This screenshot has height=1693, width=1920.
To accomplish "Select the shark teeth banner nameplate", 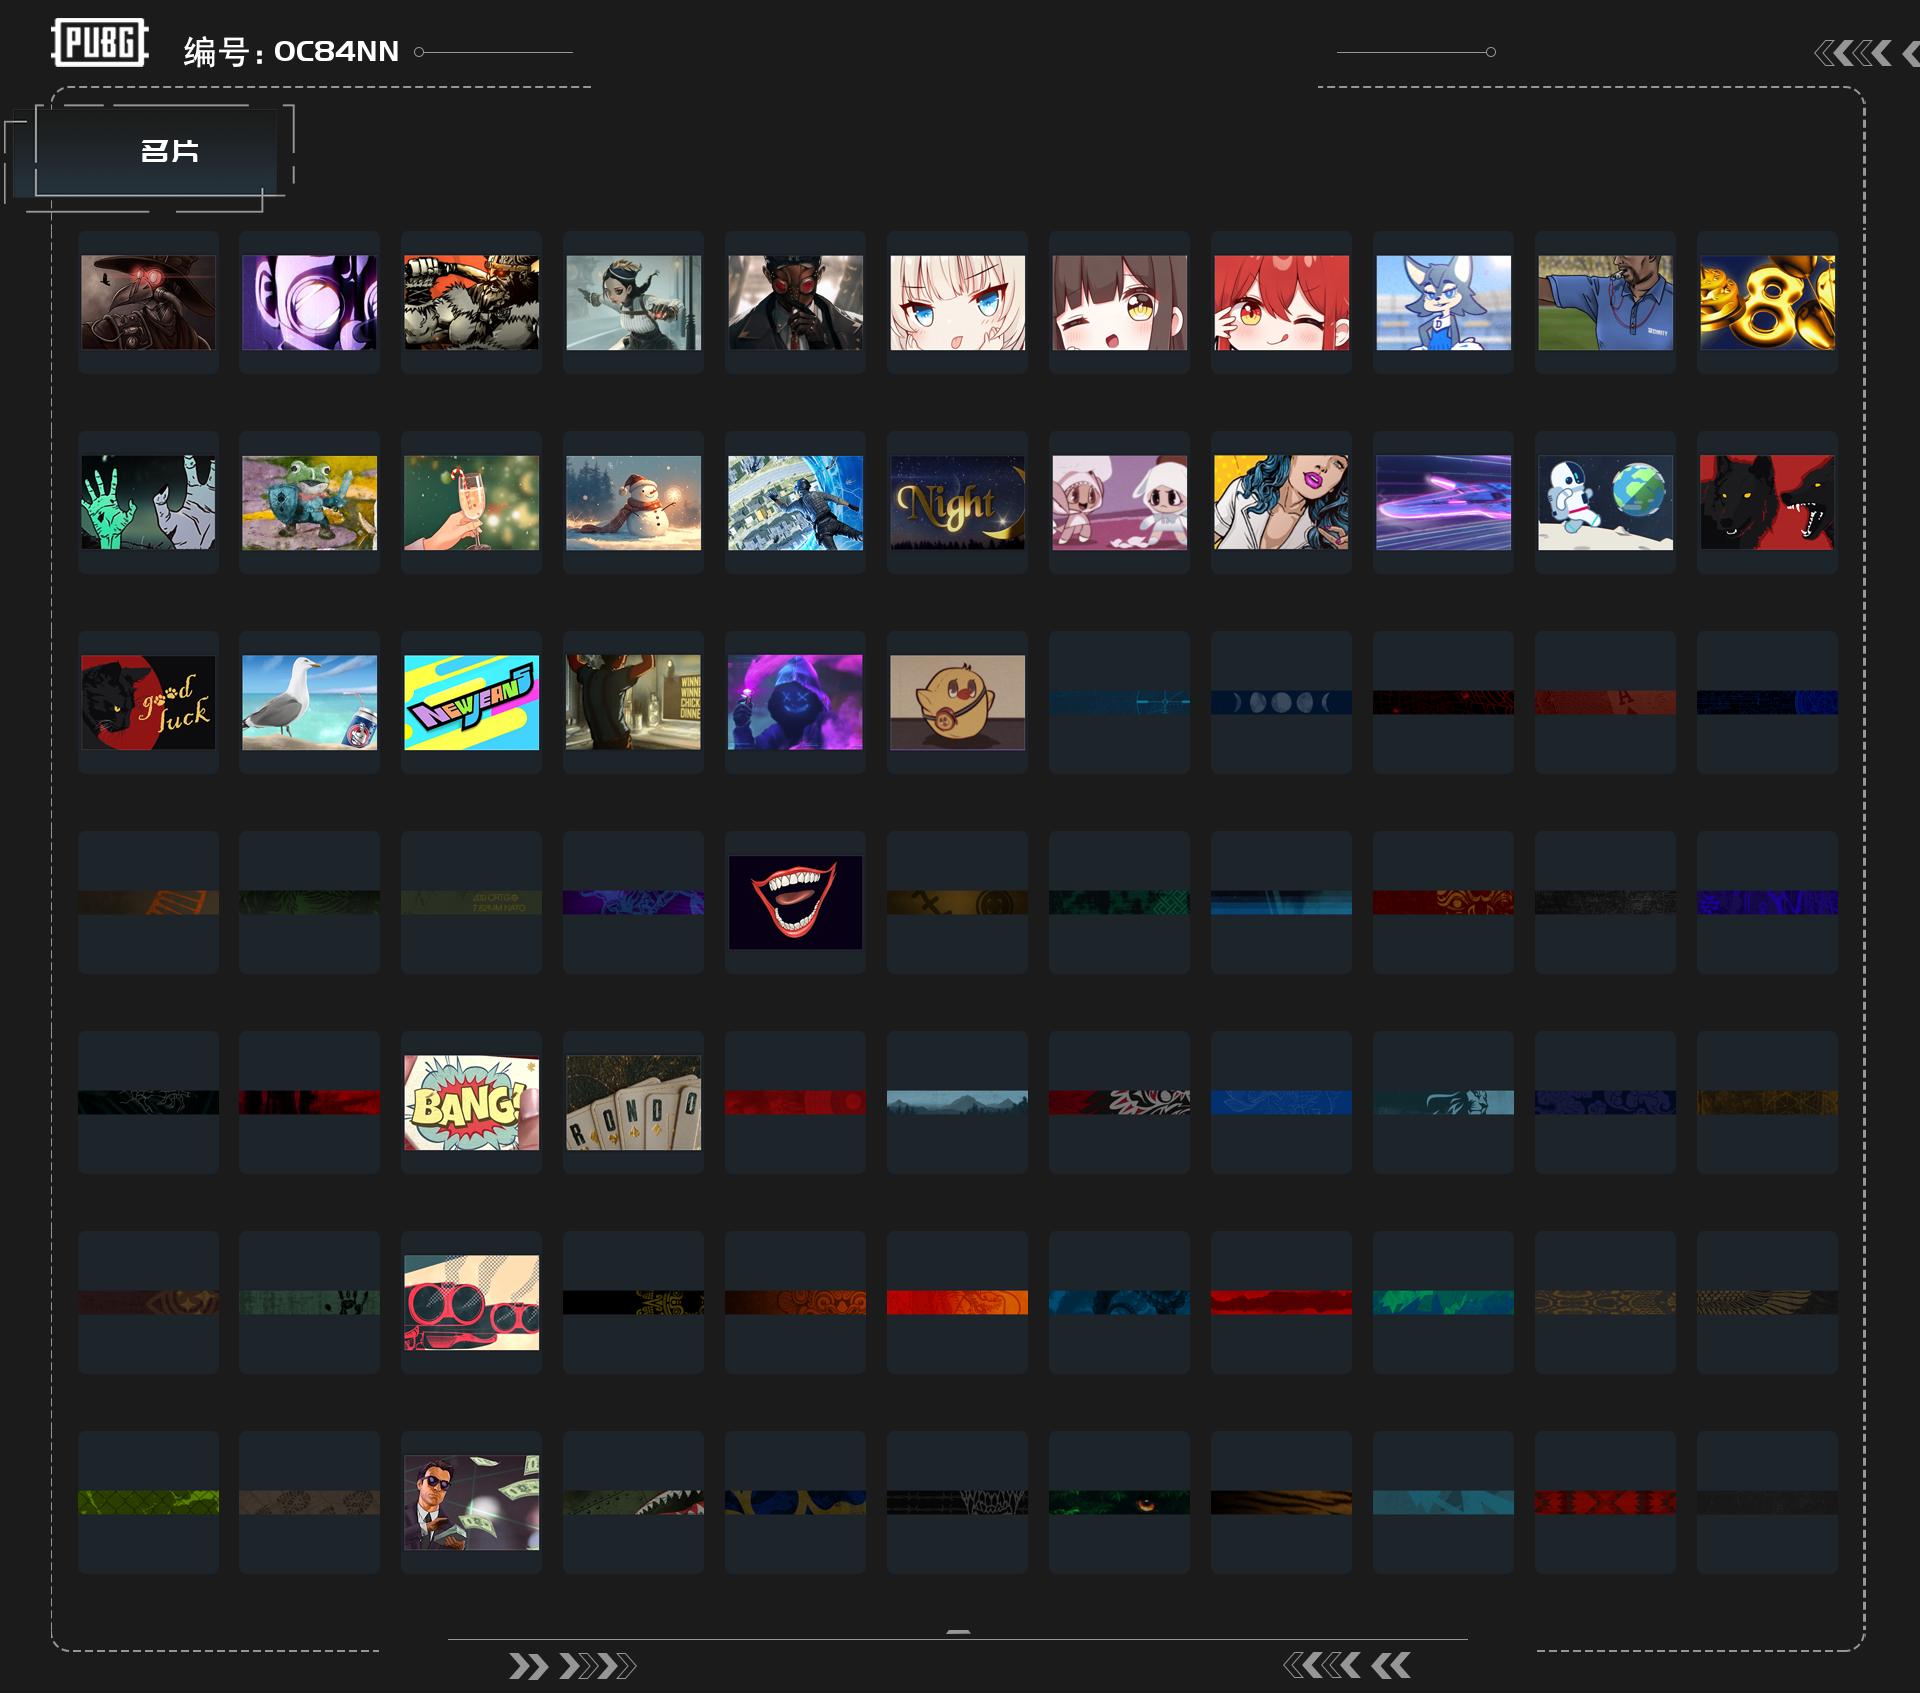I will (634, 1502).
